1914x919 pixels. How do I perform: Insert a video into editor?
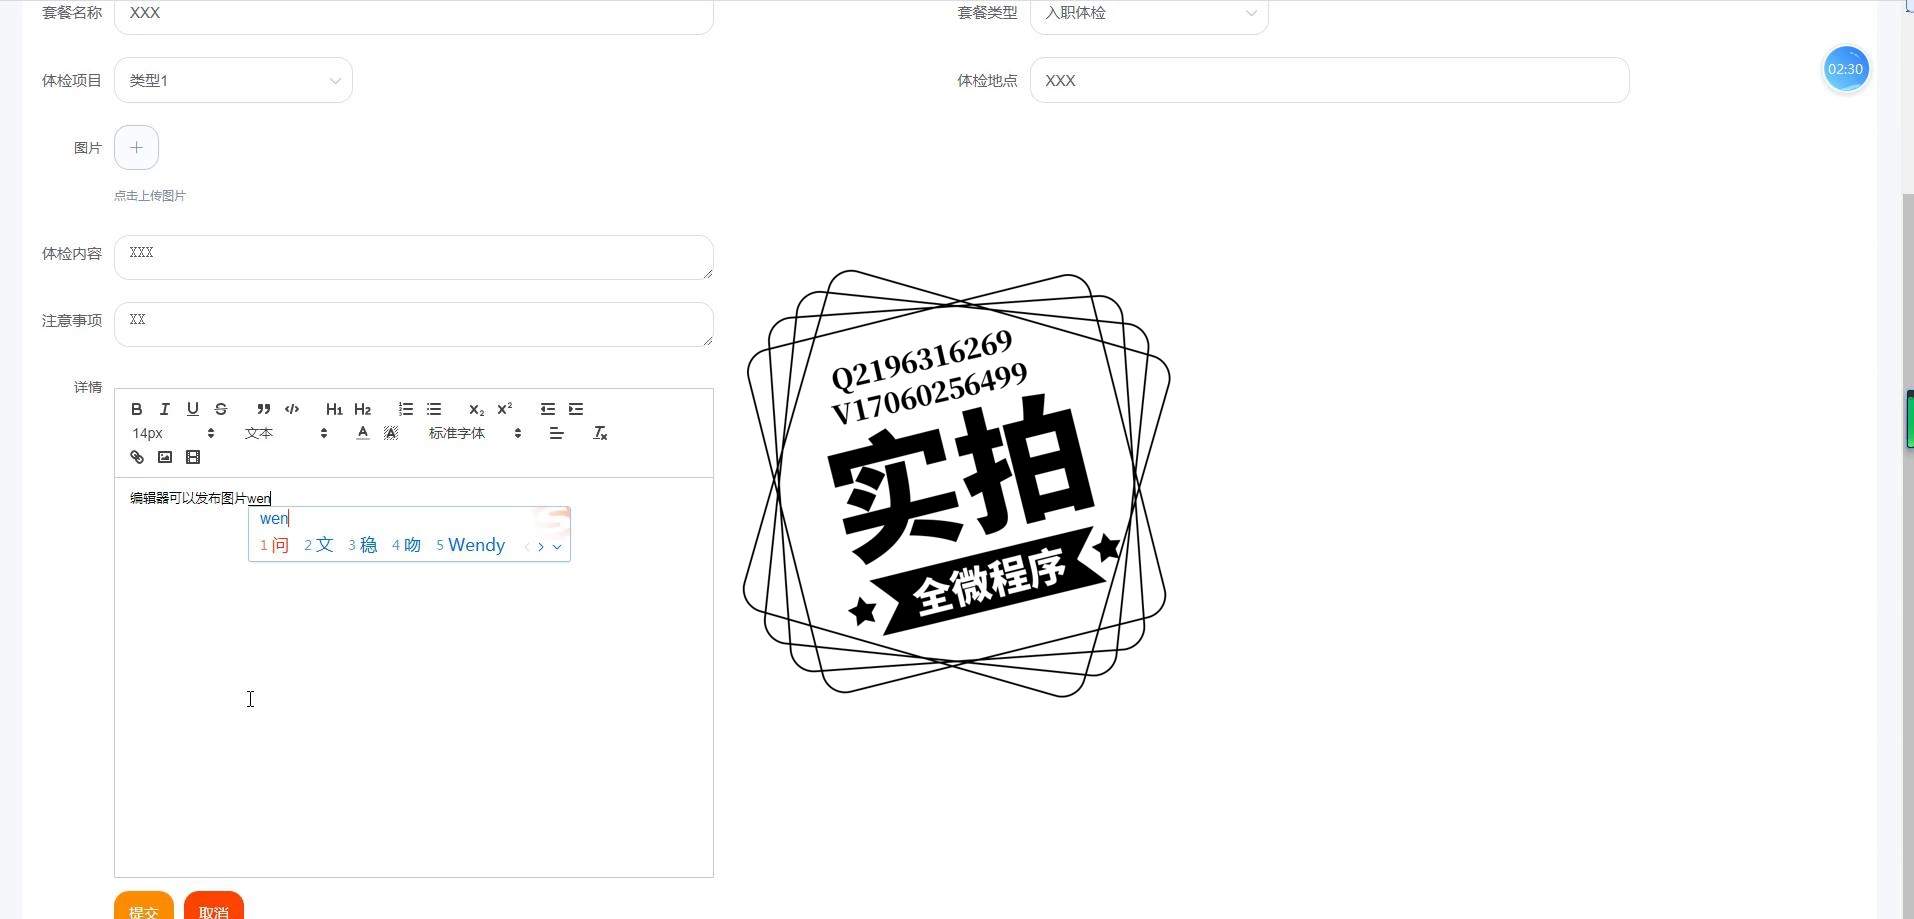(193, 457)
